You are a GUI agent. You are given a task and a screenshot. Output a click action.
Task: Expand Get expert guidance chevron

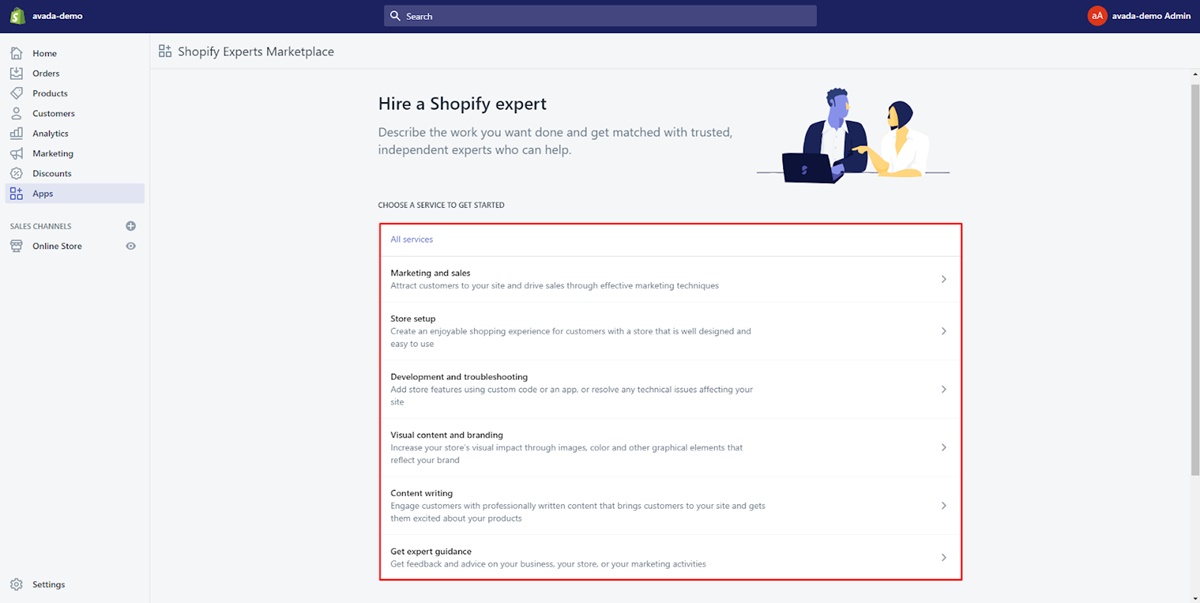click(x=944, y=557)
